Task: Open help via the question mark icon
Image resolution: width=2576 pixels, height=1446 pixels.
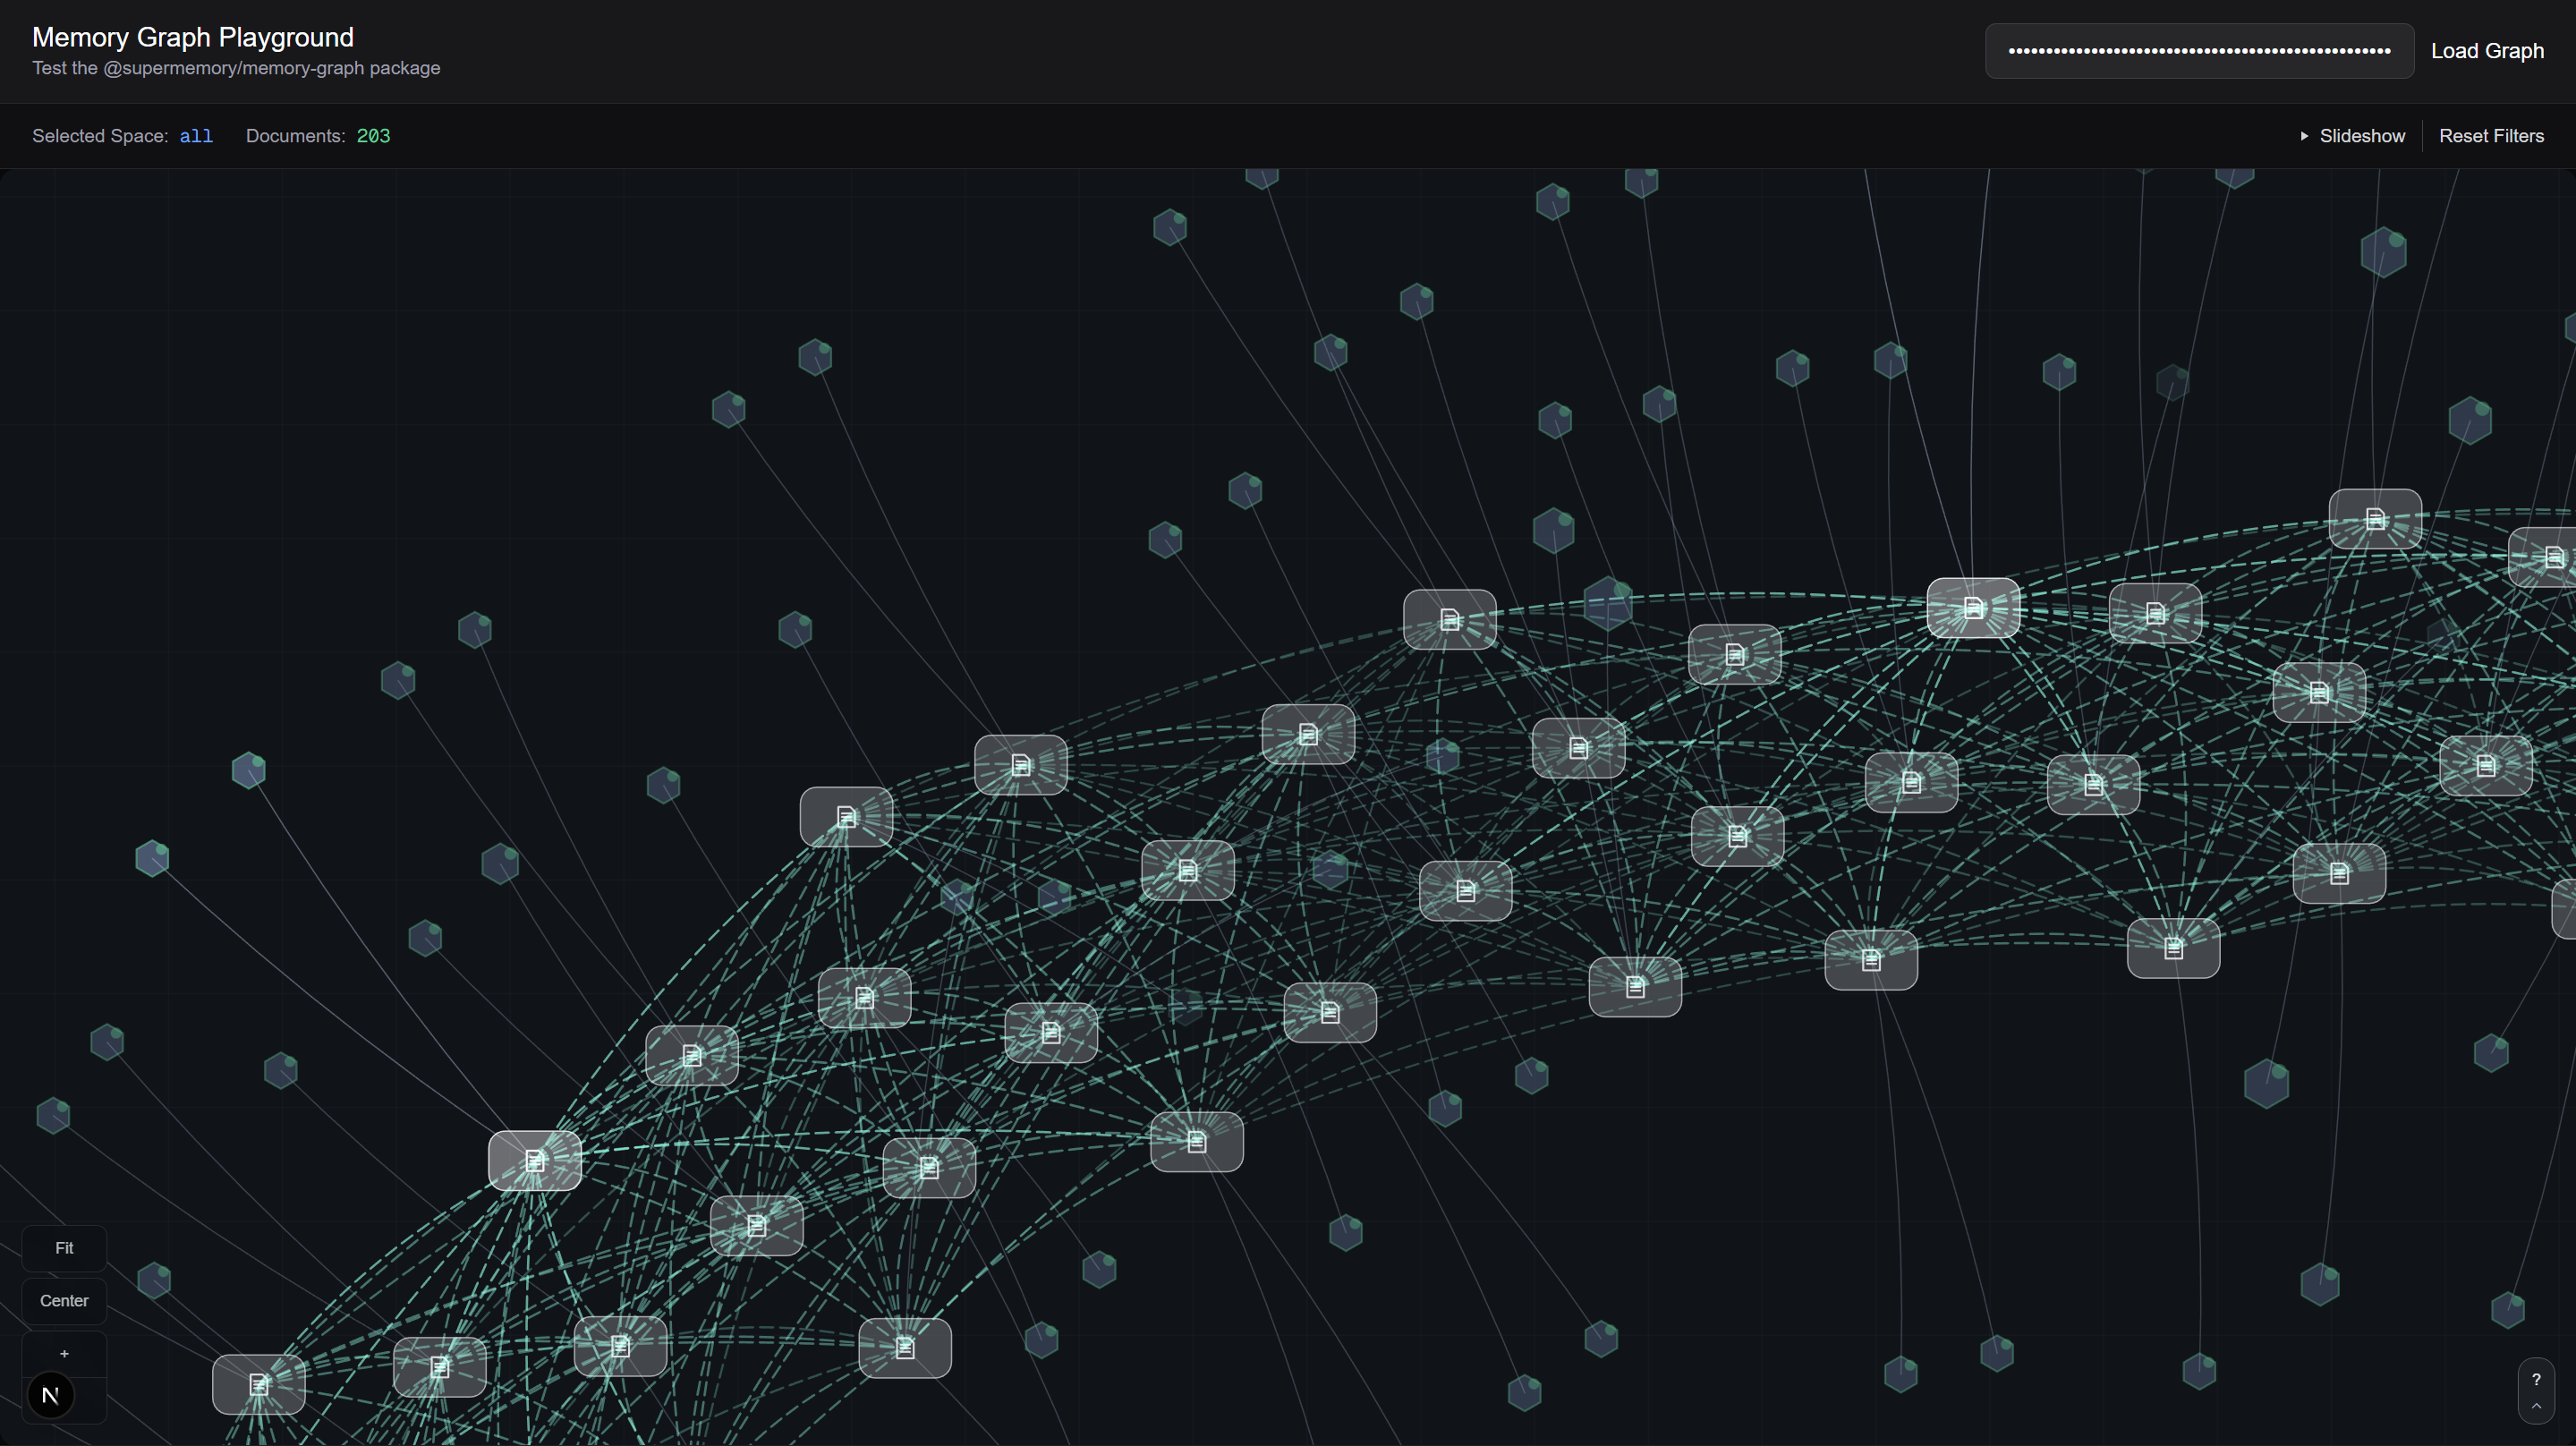Action: tap(2535, 1379)
